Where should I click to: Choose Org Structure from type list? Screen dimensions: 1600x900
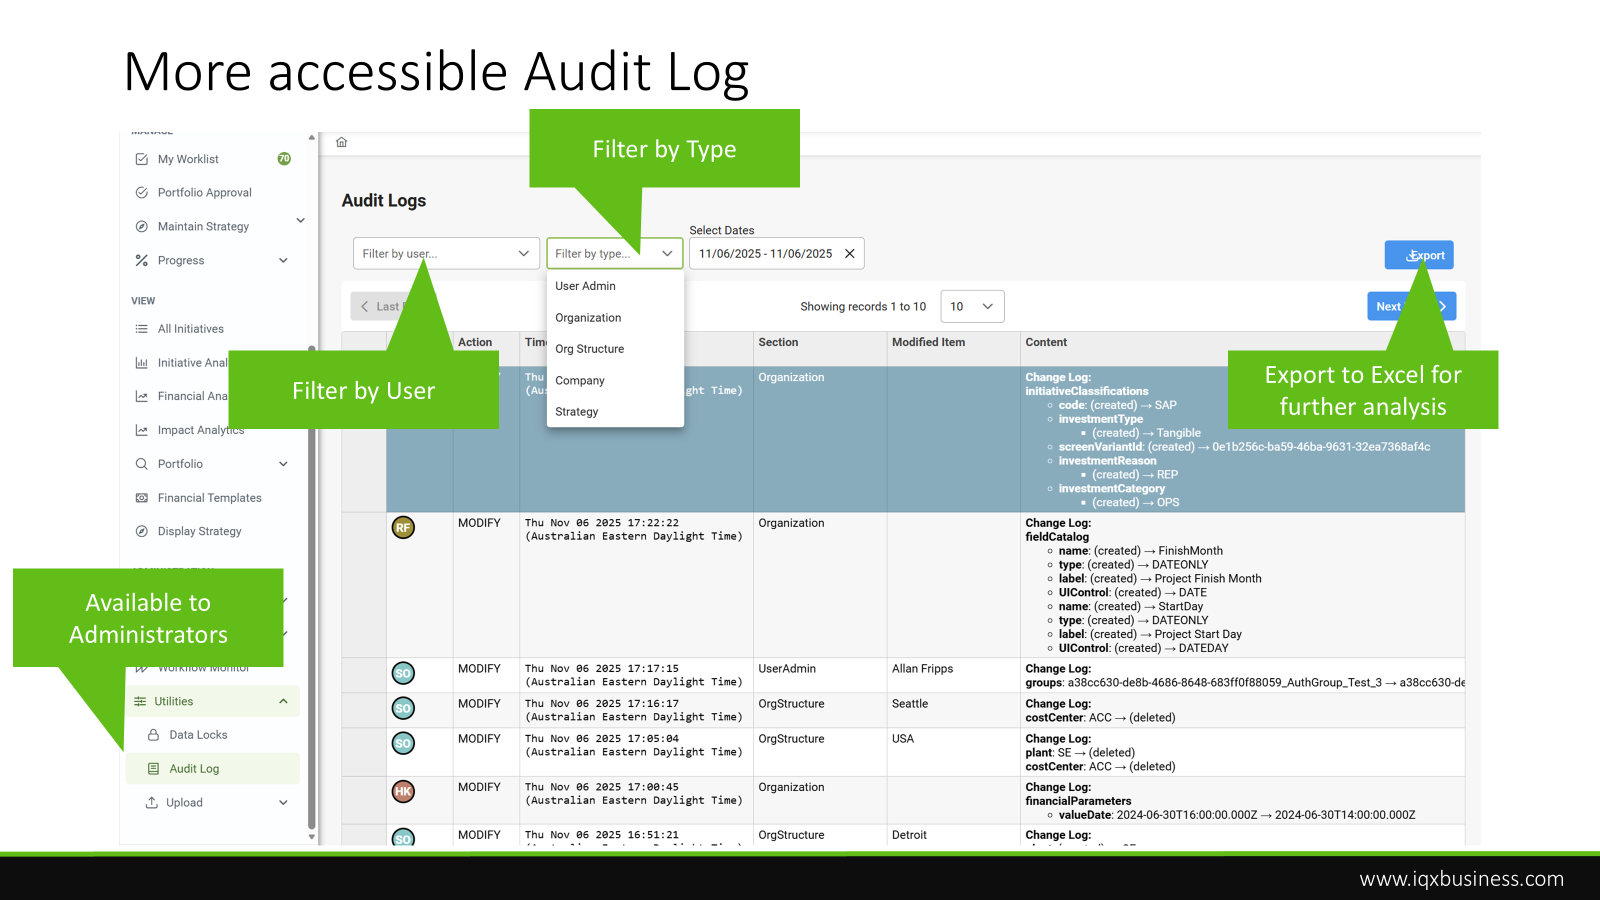590,349
